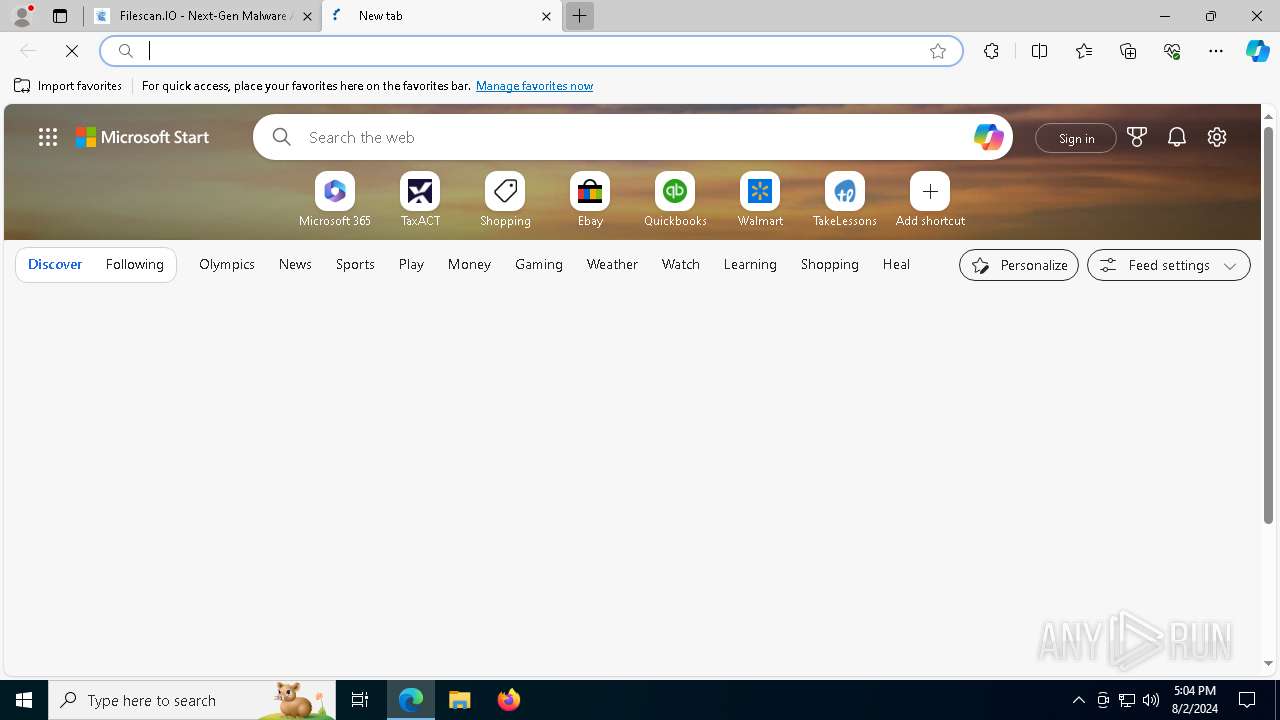Click the Personalize button
The height and width of the screenshot is (720, 1280).
click(x=1019, y=265)
